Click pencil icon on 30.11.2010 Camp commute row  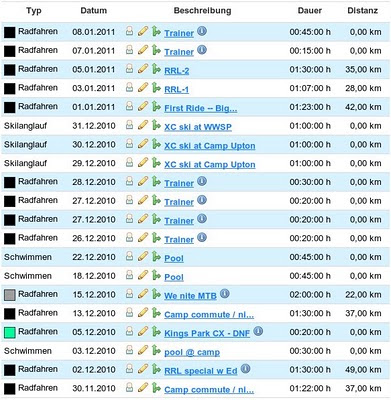click(x=143, y=388)
